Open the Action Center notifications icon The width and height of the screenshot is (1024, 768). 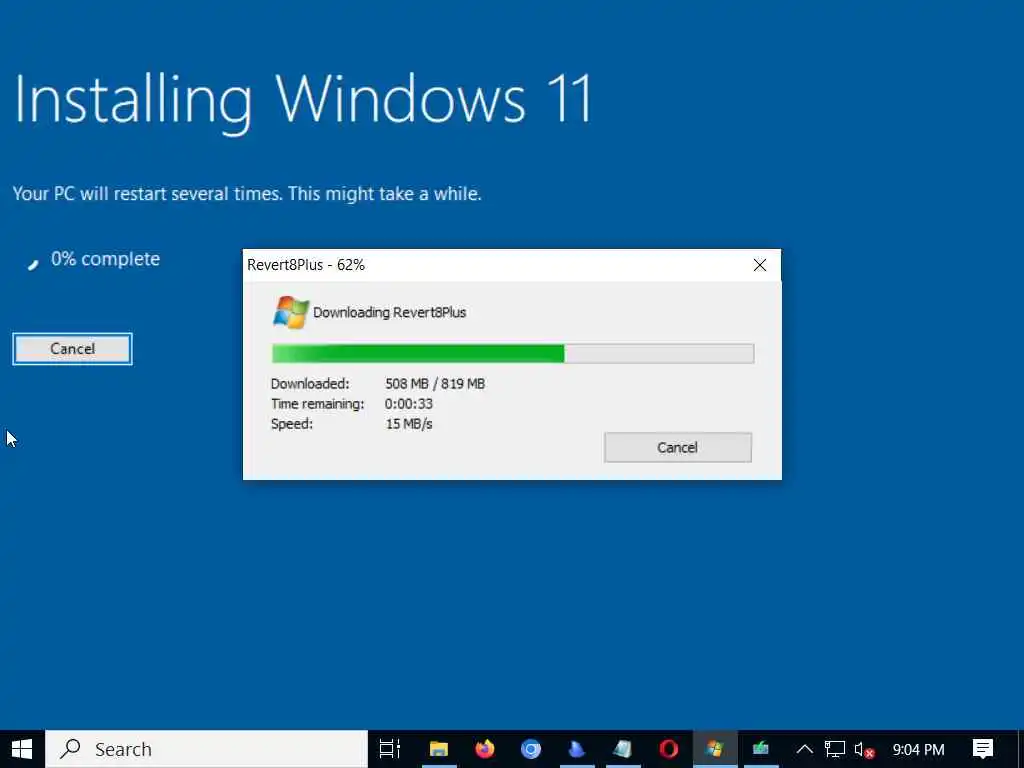(983, 749)
